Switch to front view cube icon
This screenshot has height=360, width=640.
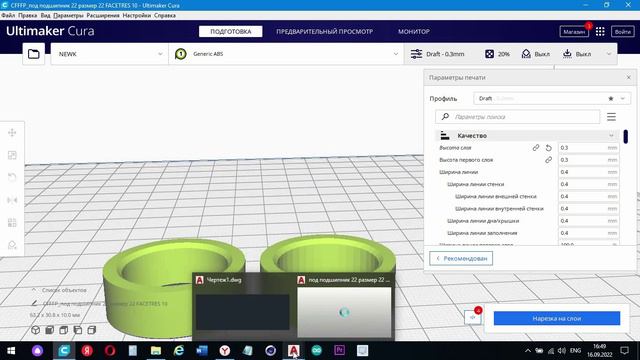(x=49, y=330)
